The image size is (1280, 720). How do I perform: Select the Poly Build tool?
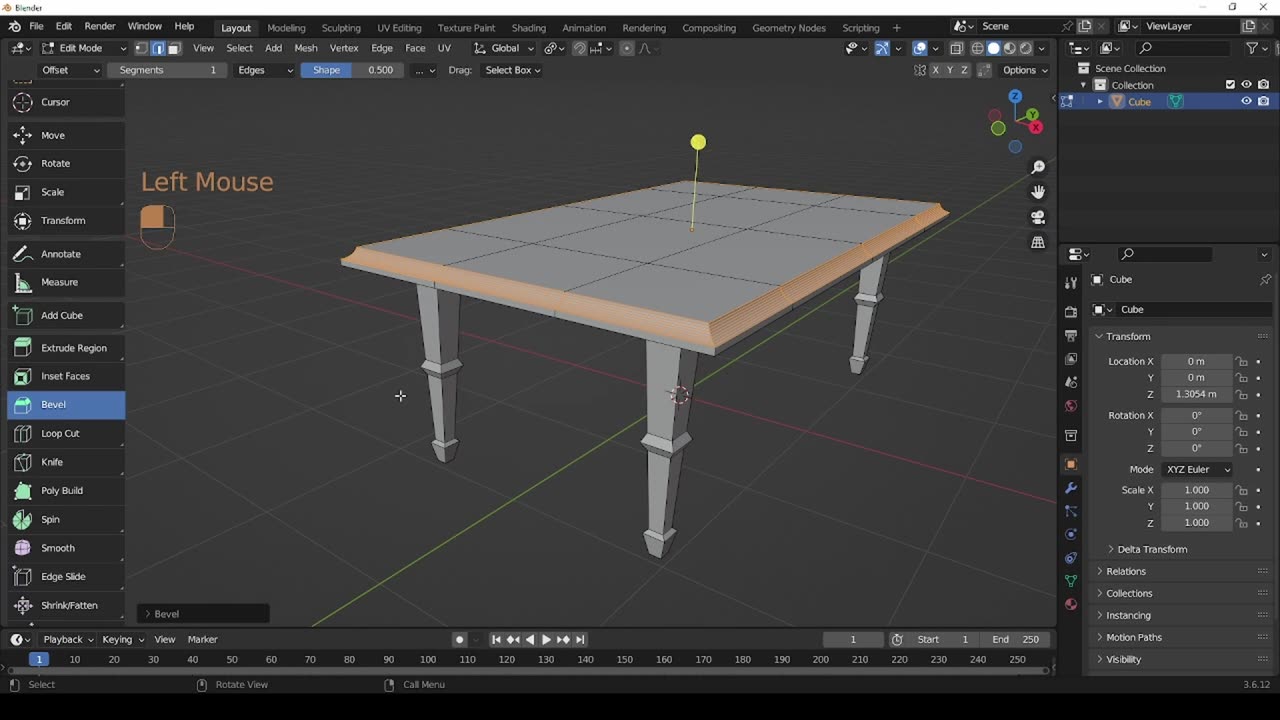click(66, 490)
